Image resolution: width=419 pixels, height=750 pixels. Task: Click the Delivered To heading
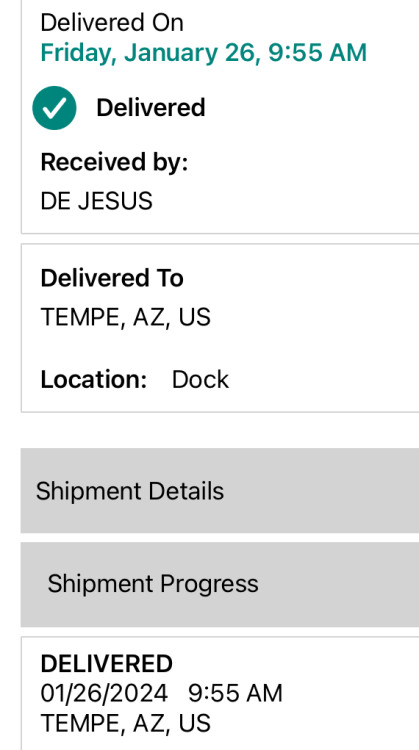pos(112,278)
